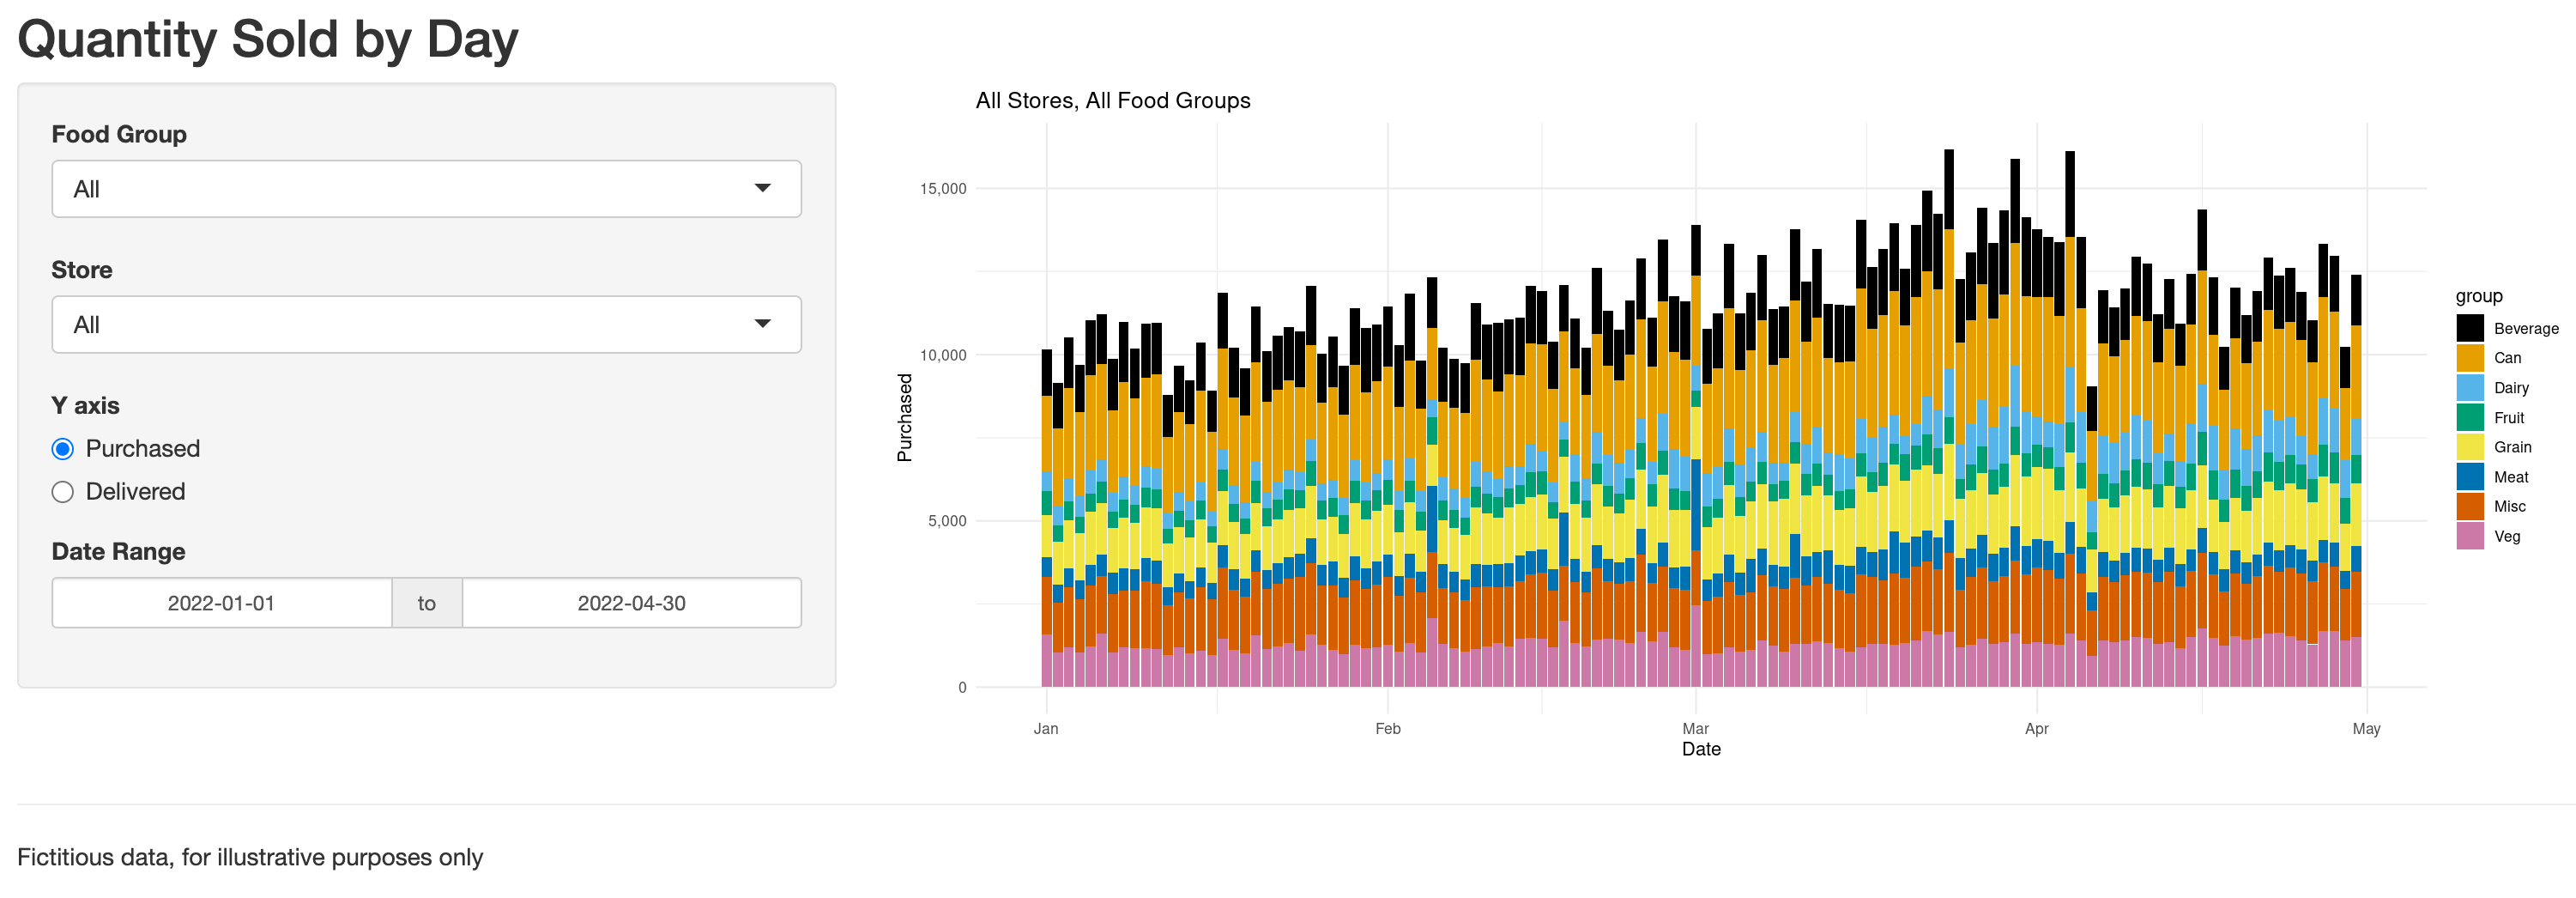Click the Food Group dropdown caret icon
The image size is (2576, 898).
[x=762, y=188]
